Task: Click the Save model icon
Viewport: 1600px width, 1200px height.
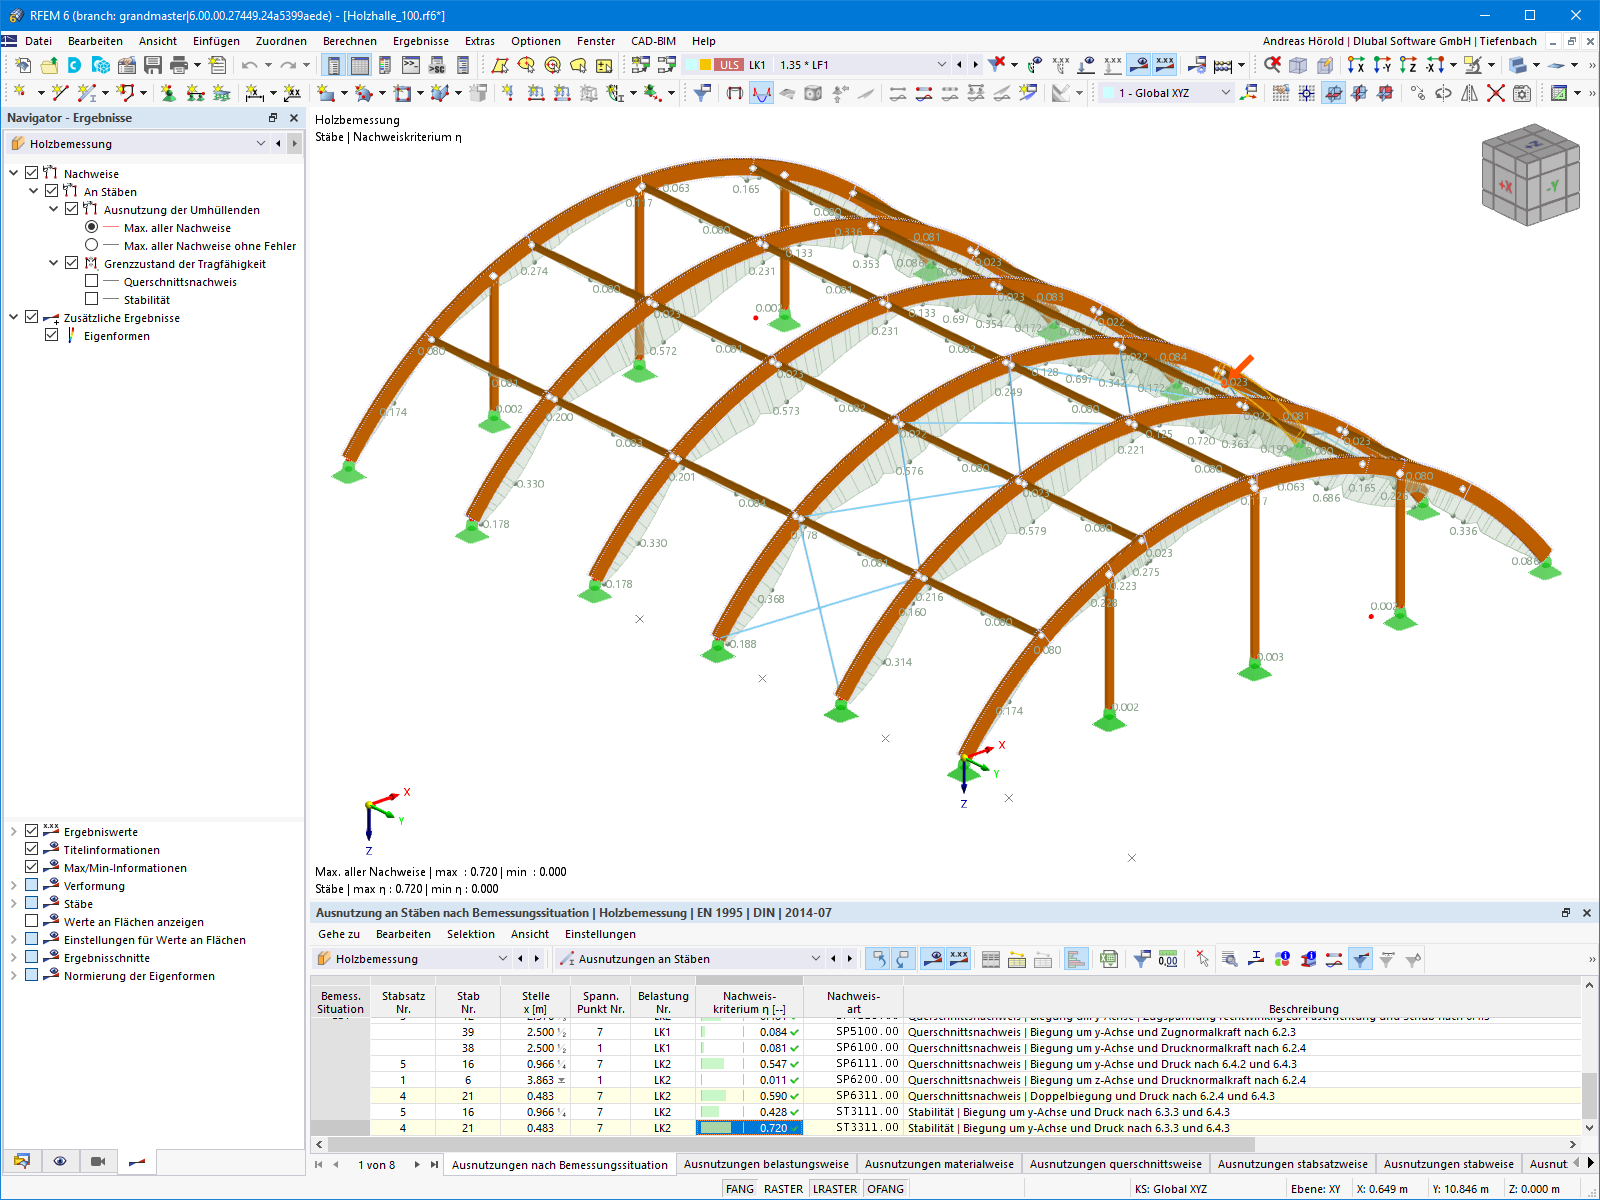Action: click(153, 65)
